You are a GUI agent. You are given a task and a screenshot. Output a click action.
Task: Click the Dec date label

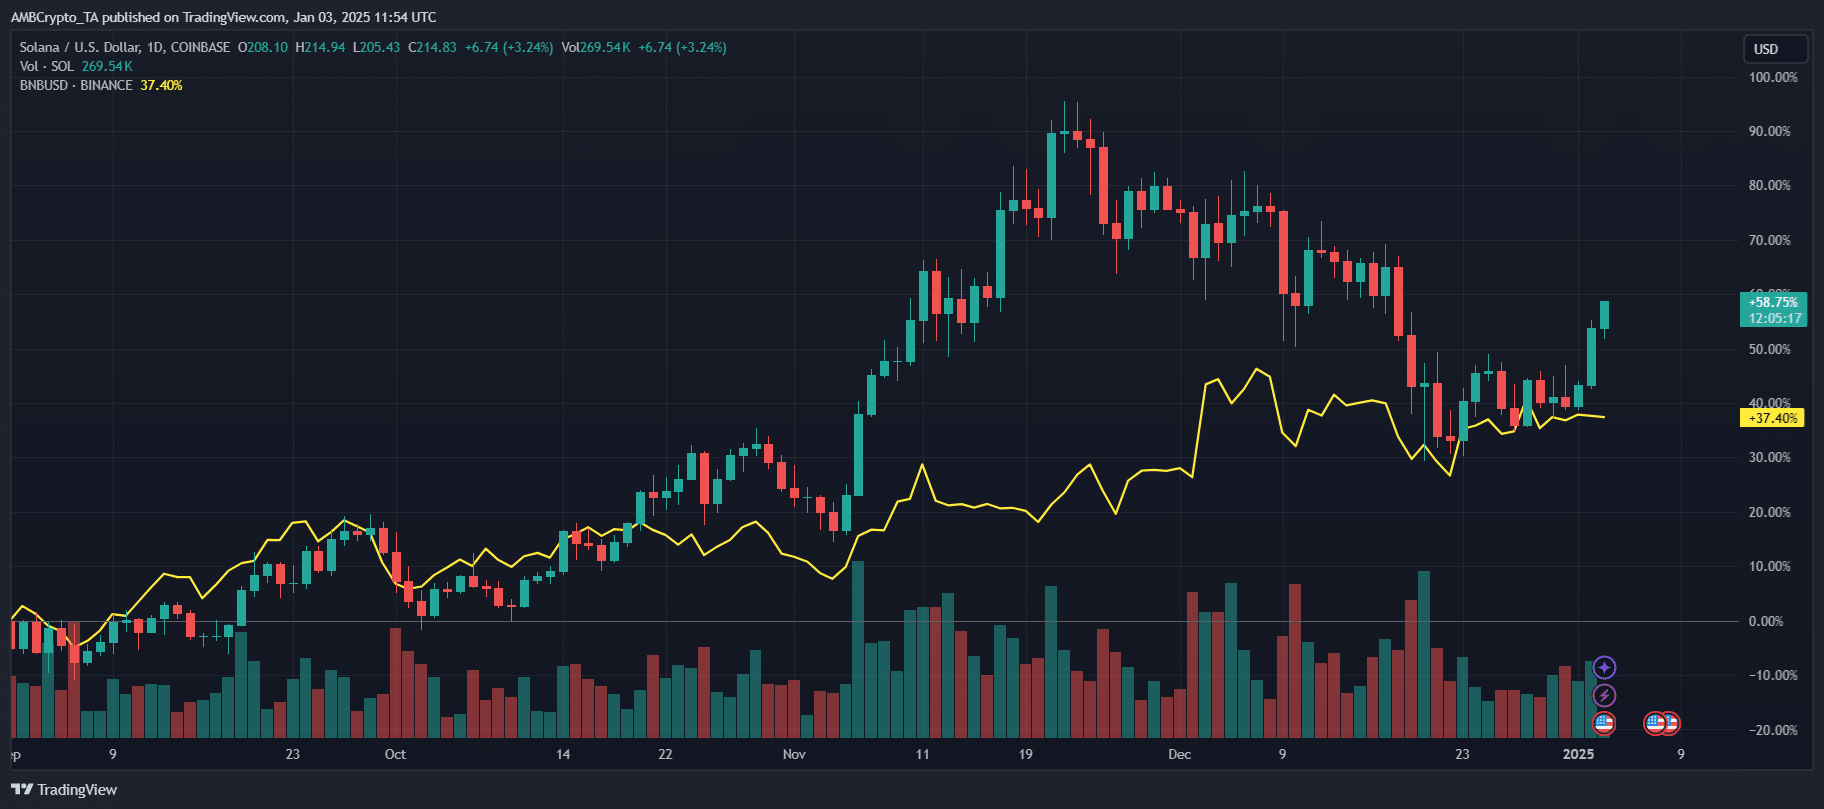point(1180,754)
